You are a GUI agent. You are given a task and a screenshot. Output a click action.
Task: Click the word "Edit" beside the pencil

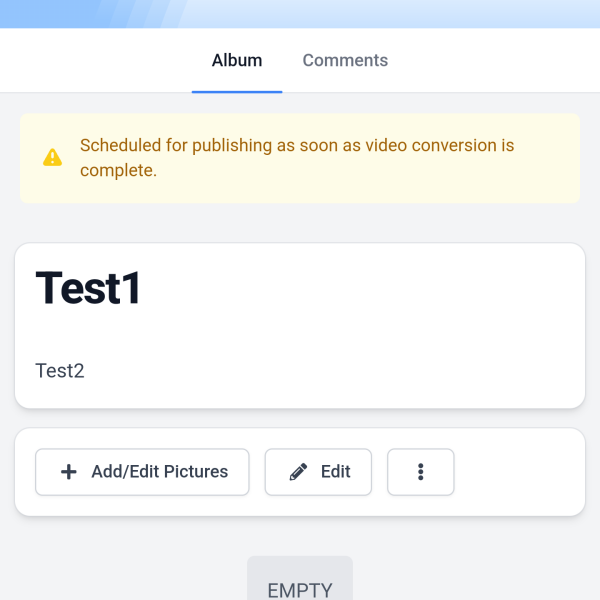tap(335, 472)
